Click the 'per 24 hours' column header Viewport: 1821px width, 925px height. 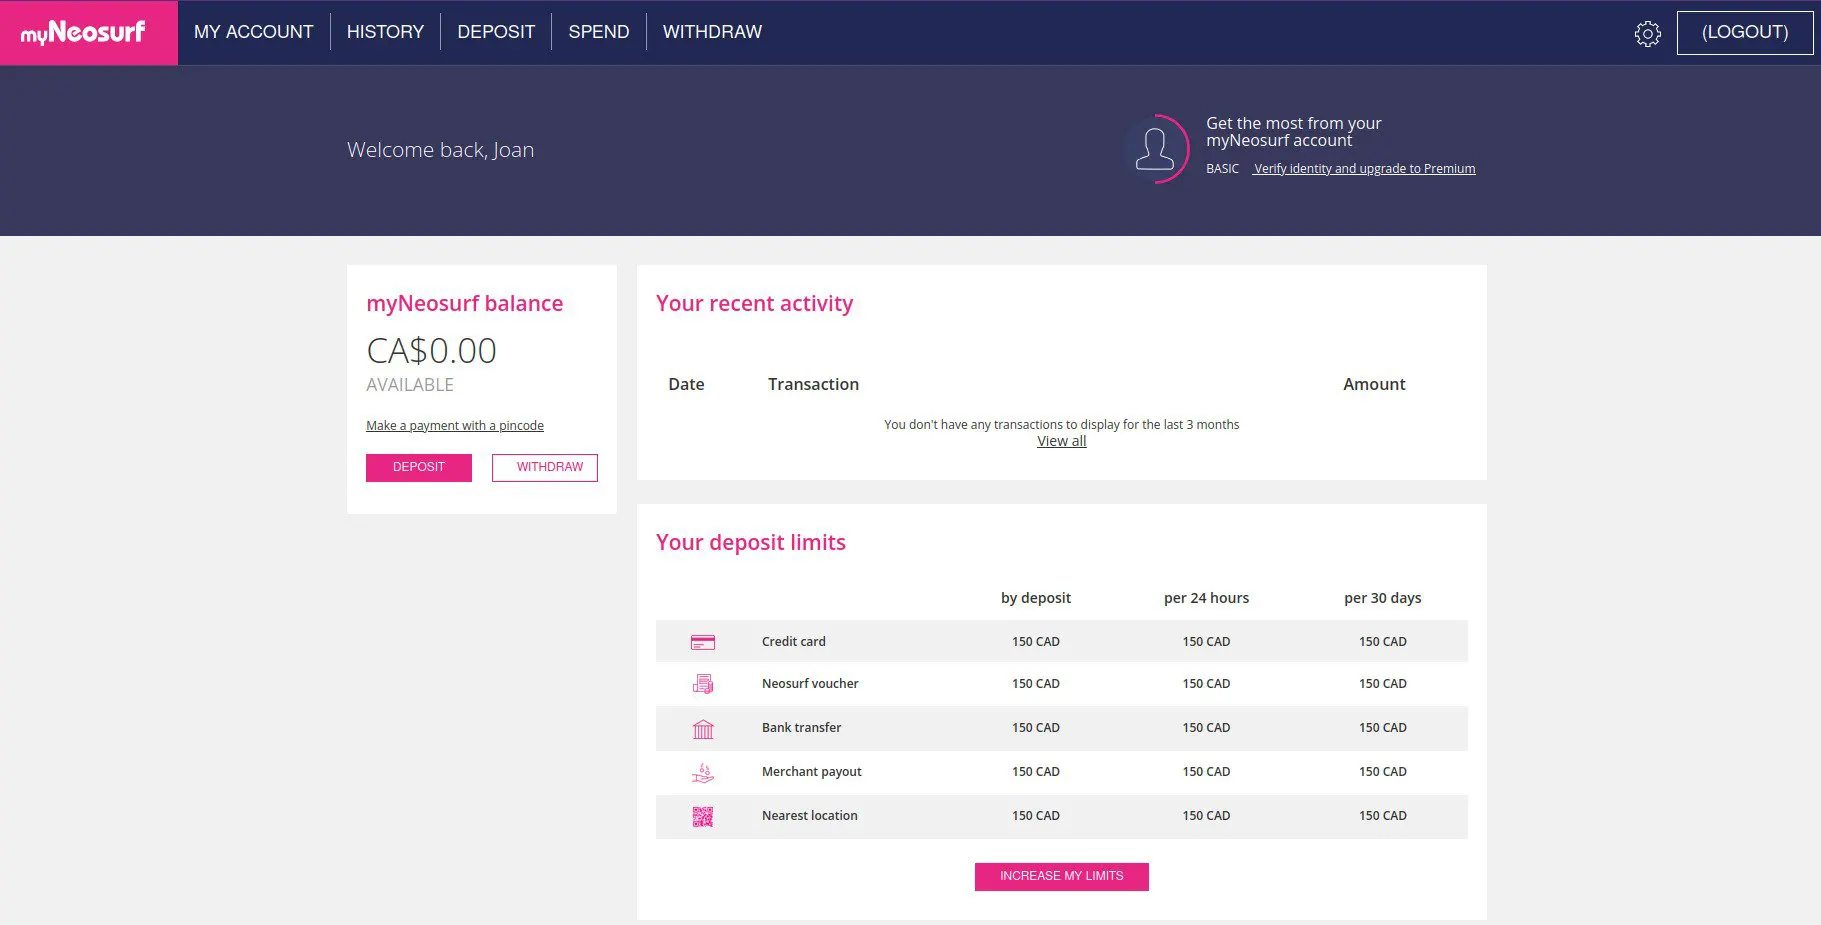[1206, 598]
